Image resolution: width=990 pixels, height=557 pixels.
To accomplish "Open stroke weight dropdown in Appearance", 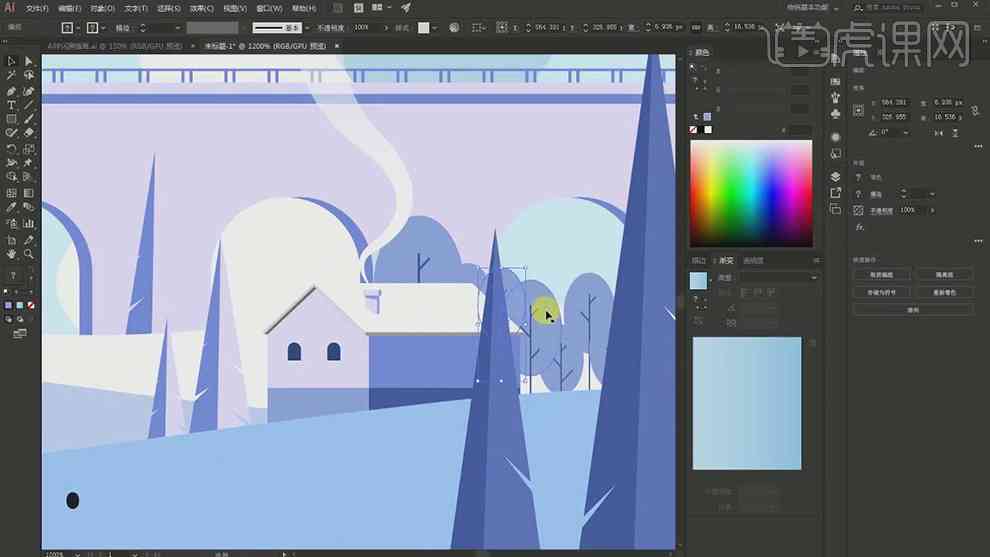I will (932, 194).
